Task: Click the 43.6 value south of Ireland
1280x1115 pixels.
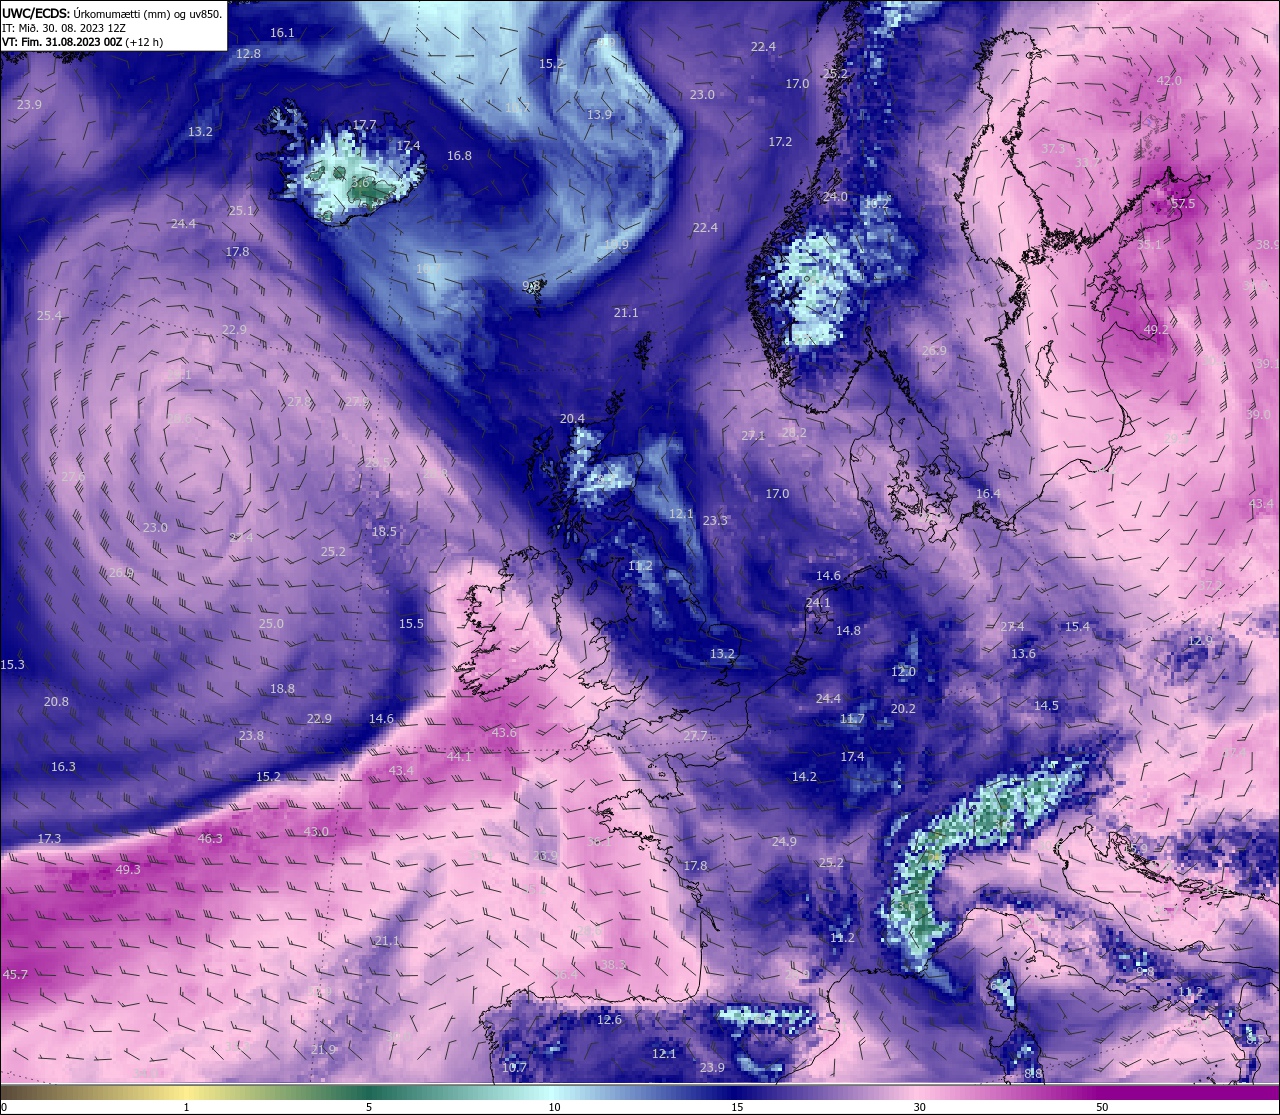Action: point(505,733)
